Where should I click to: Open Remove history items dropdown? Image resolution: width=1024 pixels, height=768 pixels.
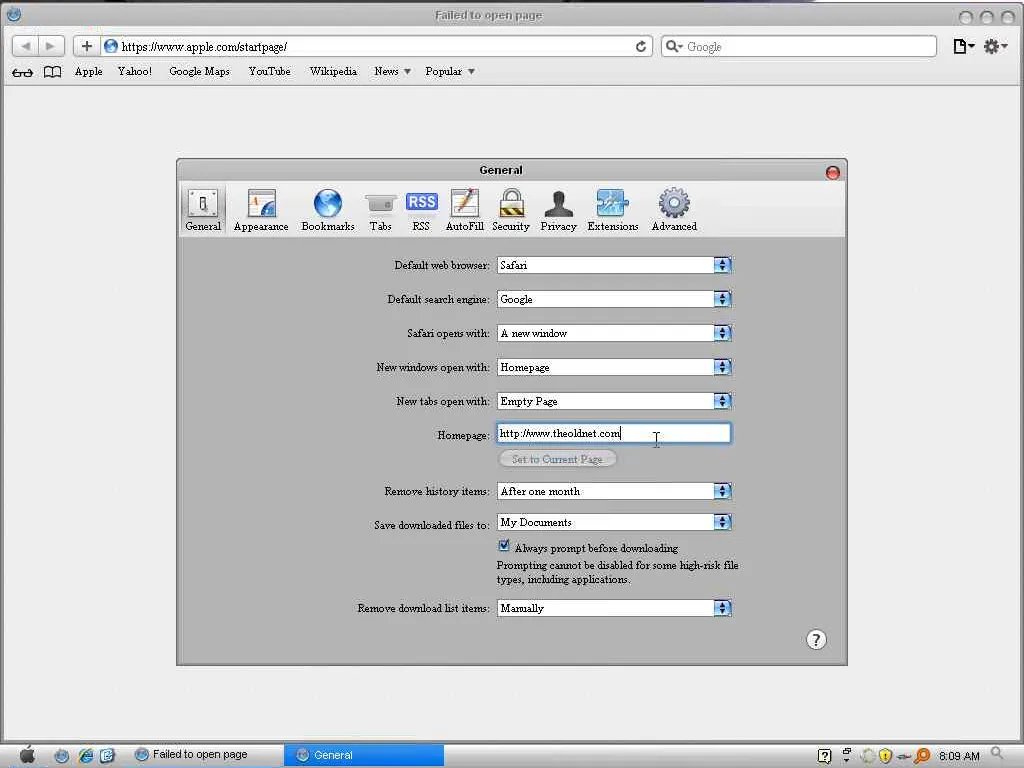point(614,491)
